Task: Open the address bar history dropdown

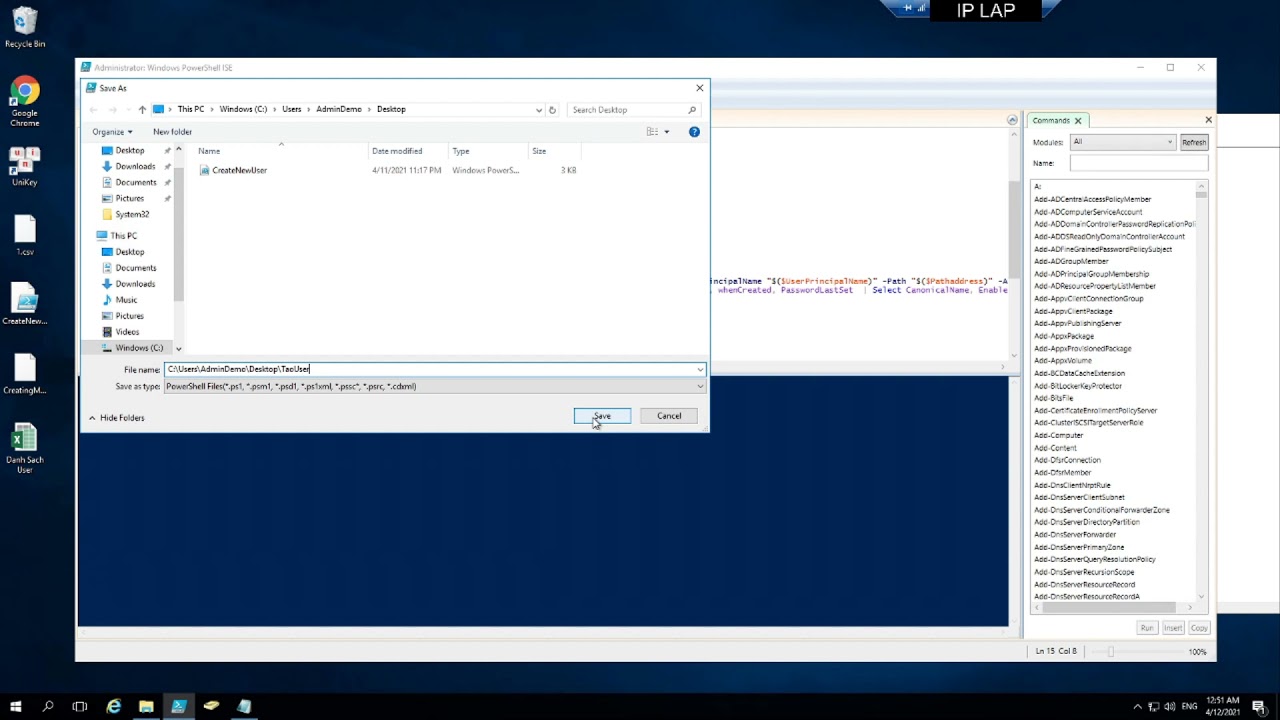Action: (539, 110)
